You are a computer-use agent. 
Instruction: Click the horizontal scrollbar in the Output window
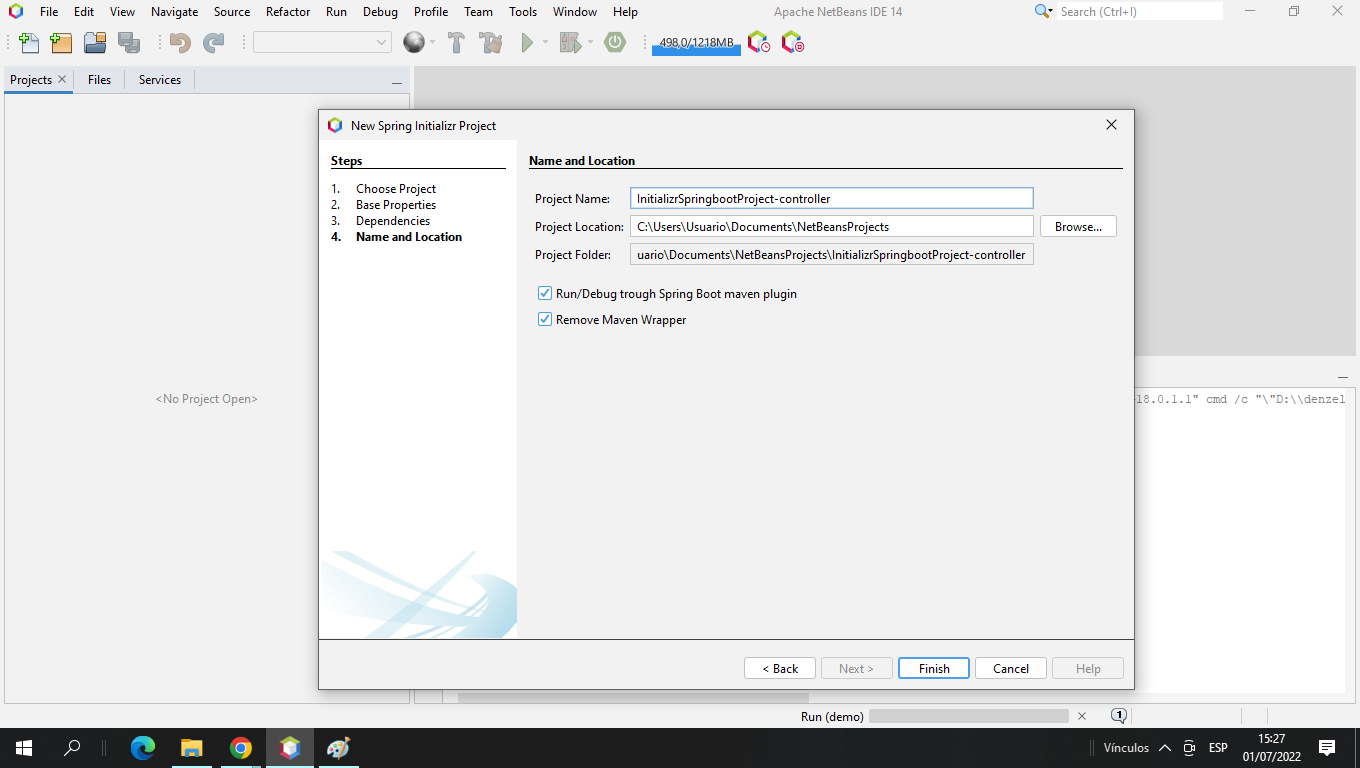(x=633, y=698)
